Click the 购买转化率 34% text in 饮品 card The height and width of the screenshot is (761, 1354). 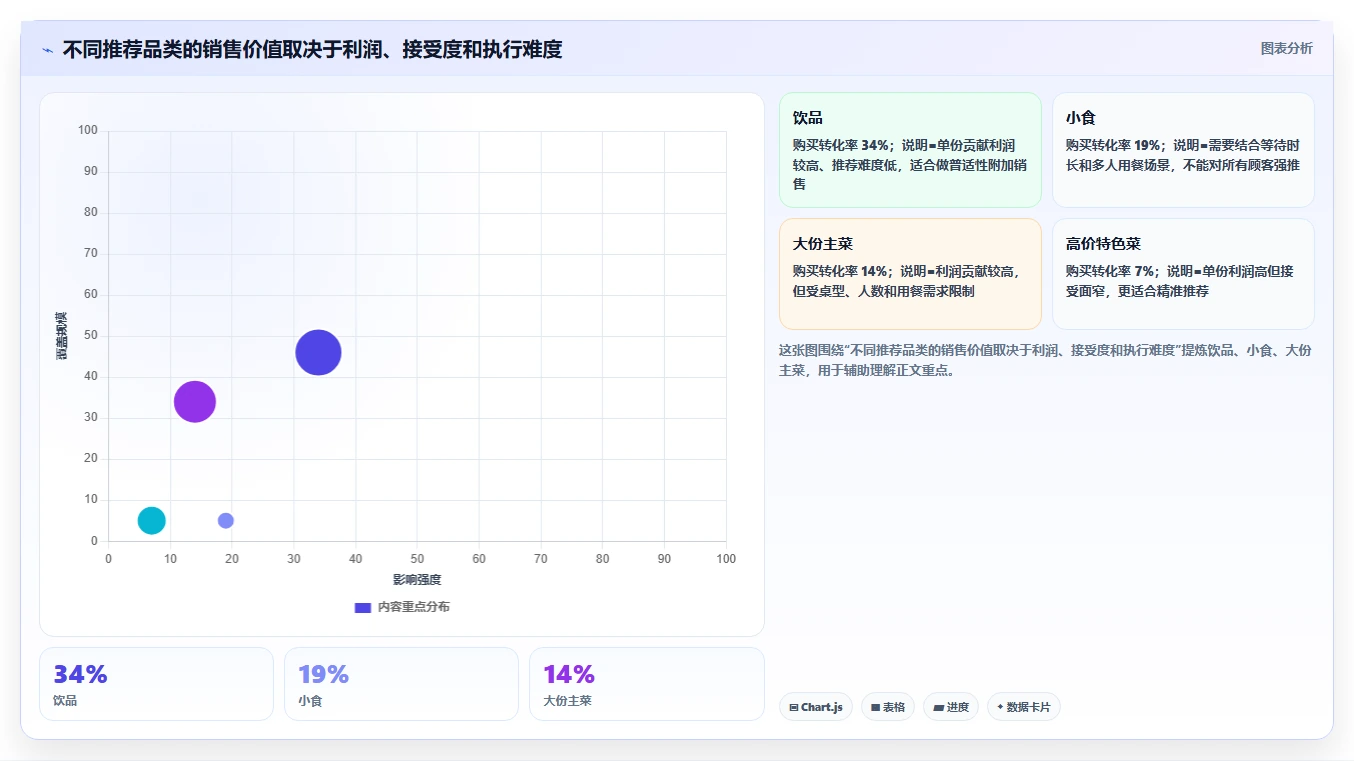click(841, 145)
